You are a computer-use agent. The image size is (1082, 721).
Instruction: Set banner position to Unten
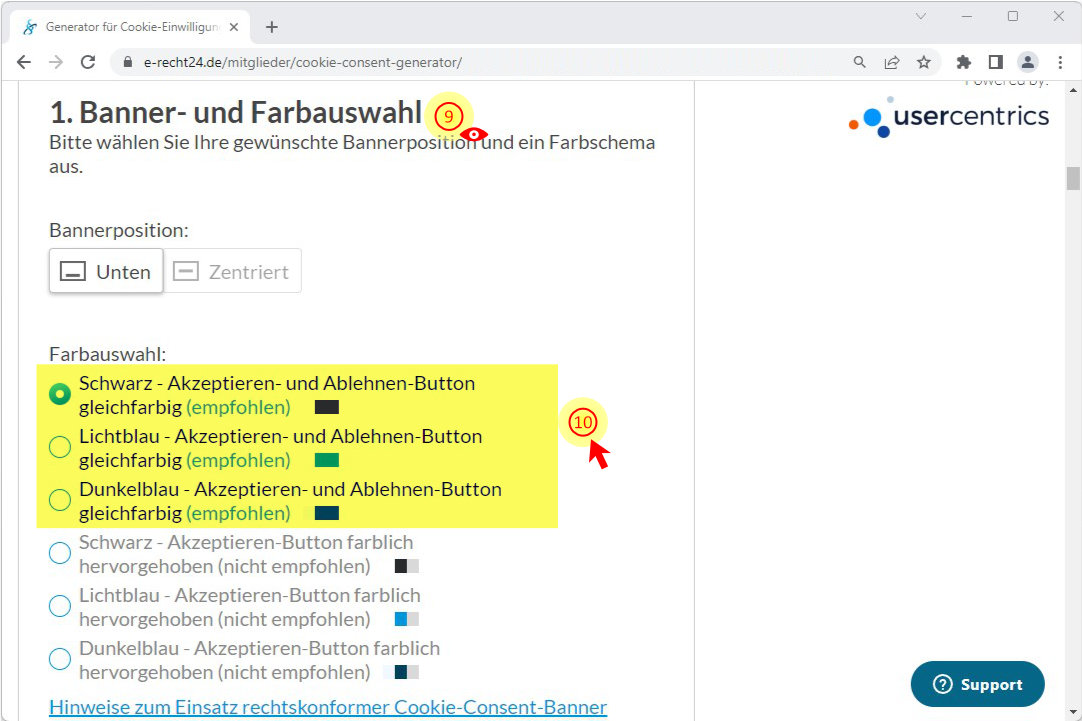coord(106,271)
